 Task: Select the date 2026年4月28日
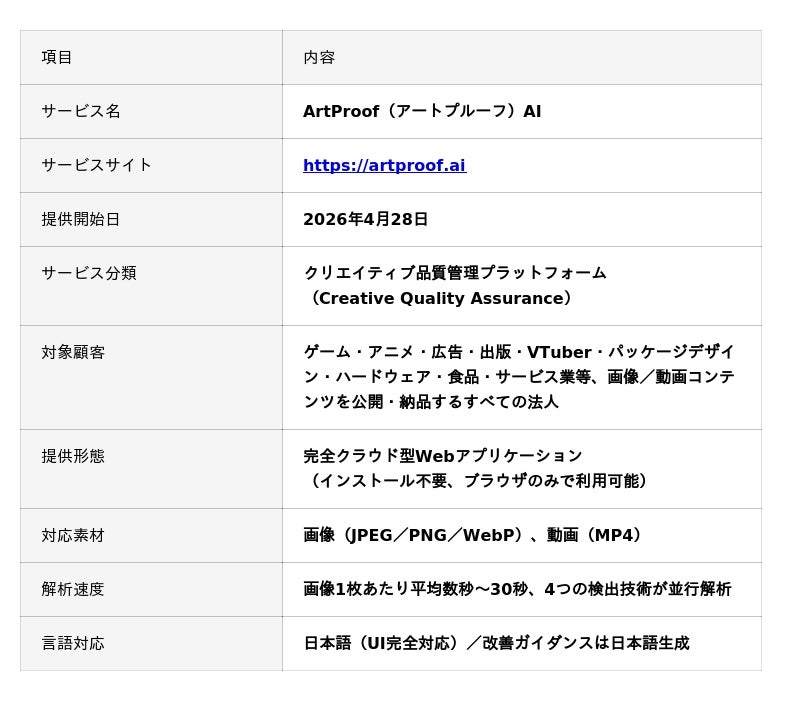(x=365, y=219)
